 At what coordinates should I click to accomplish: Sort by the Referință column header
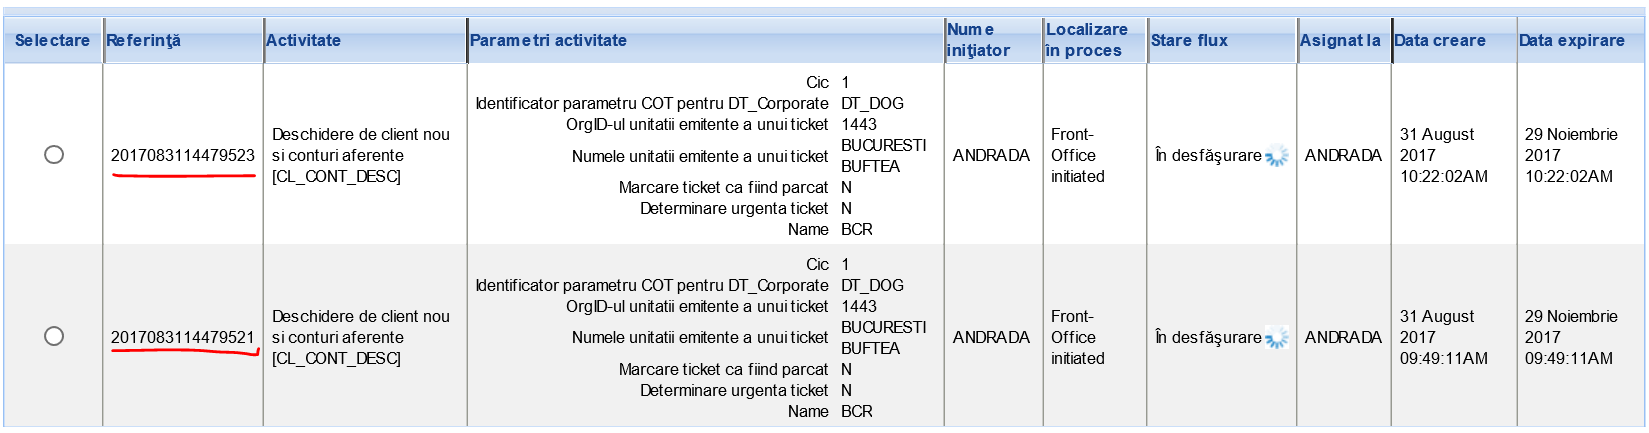tap(144, 40)
